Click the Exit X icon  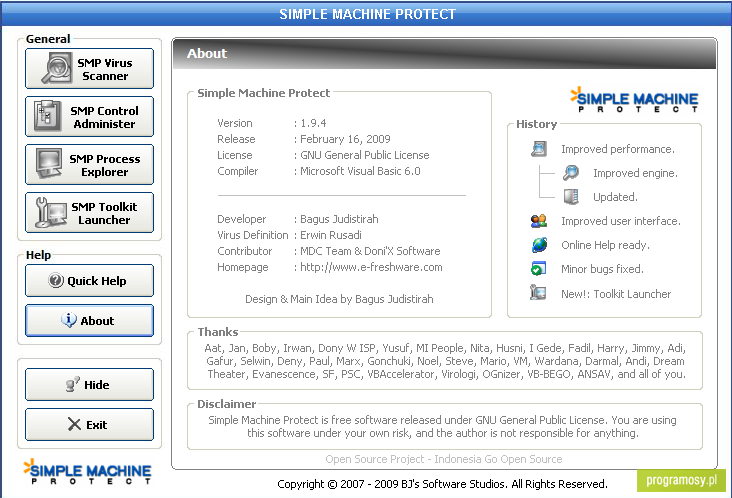tap(74, 424)
